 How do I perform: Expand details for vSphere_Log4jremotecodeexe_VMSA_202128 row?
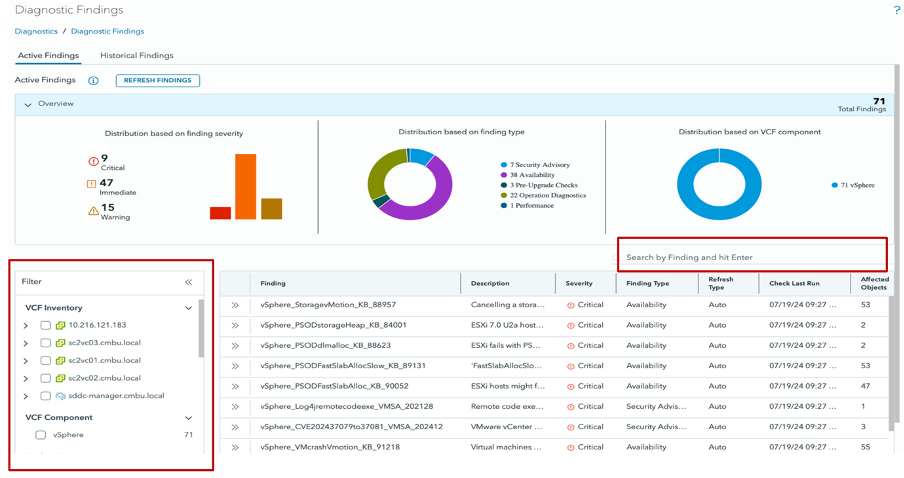coord(236,406)
